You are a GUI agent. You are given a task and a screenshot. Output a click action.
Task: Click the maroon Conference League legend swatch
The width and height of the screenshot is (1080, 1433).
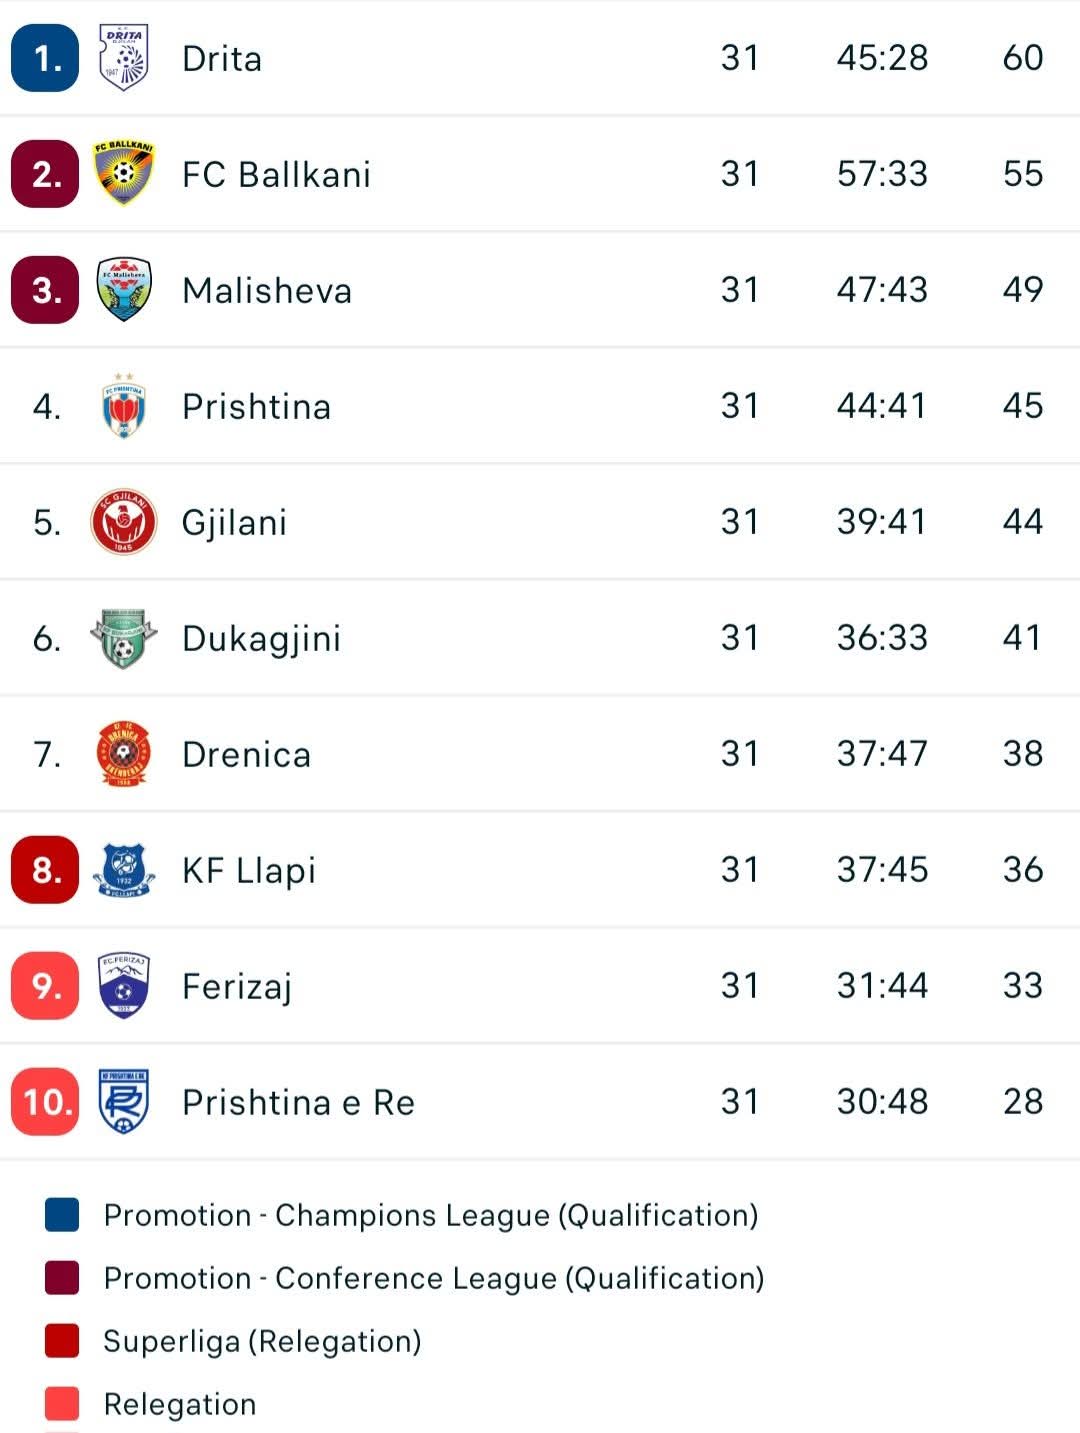(62, 1278)
